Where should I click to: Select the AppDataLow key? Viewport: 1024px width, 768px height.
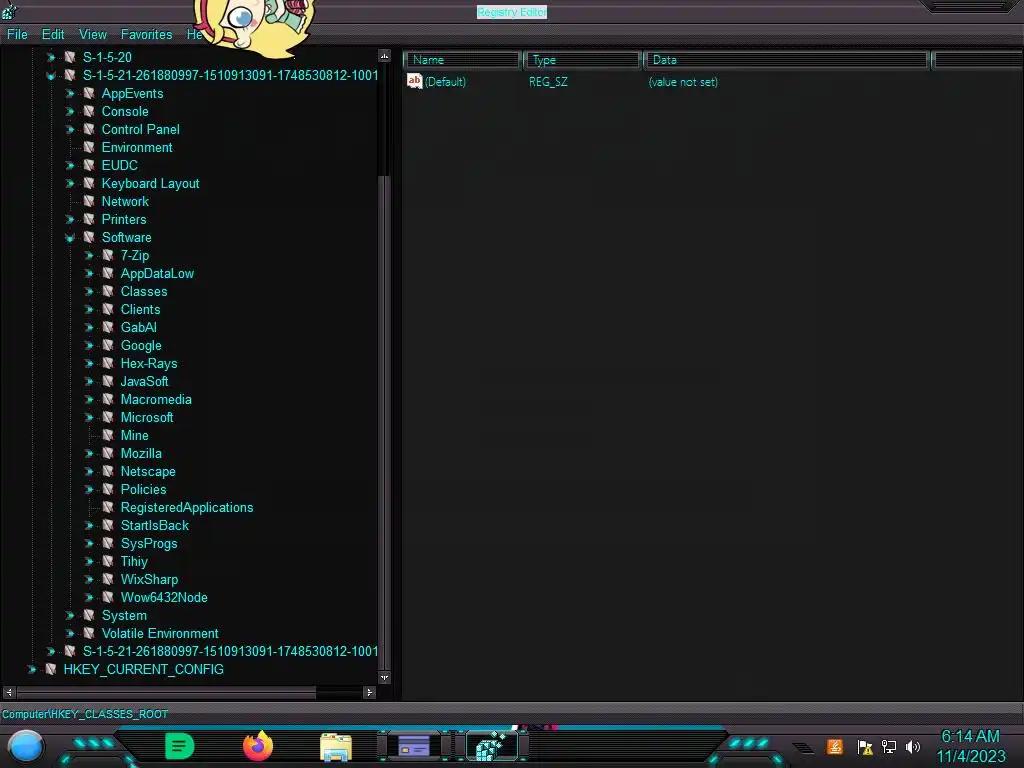[157, 274]
